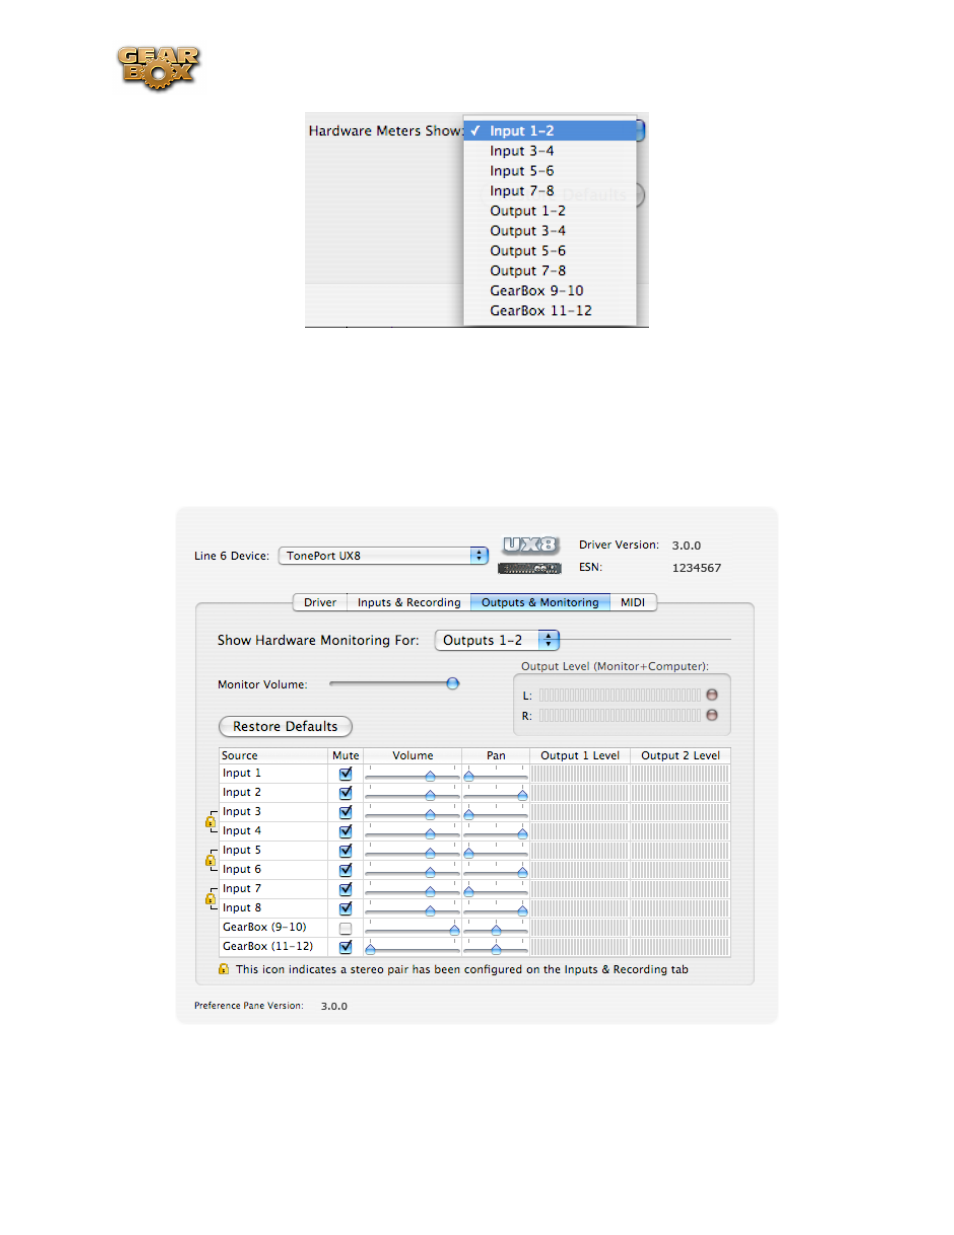Toggle Mute checkbox for GearBox (11-12)

coord(345,947)
